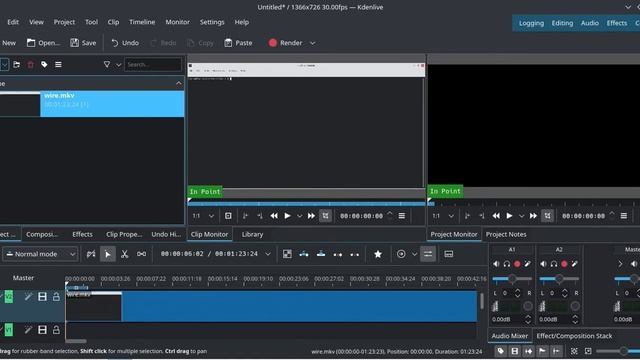Switch to the Project Notes tab

point(506,234)
